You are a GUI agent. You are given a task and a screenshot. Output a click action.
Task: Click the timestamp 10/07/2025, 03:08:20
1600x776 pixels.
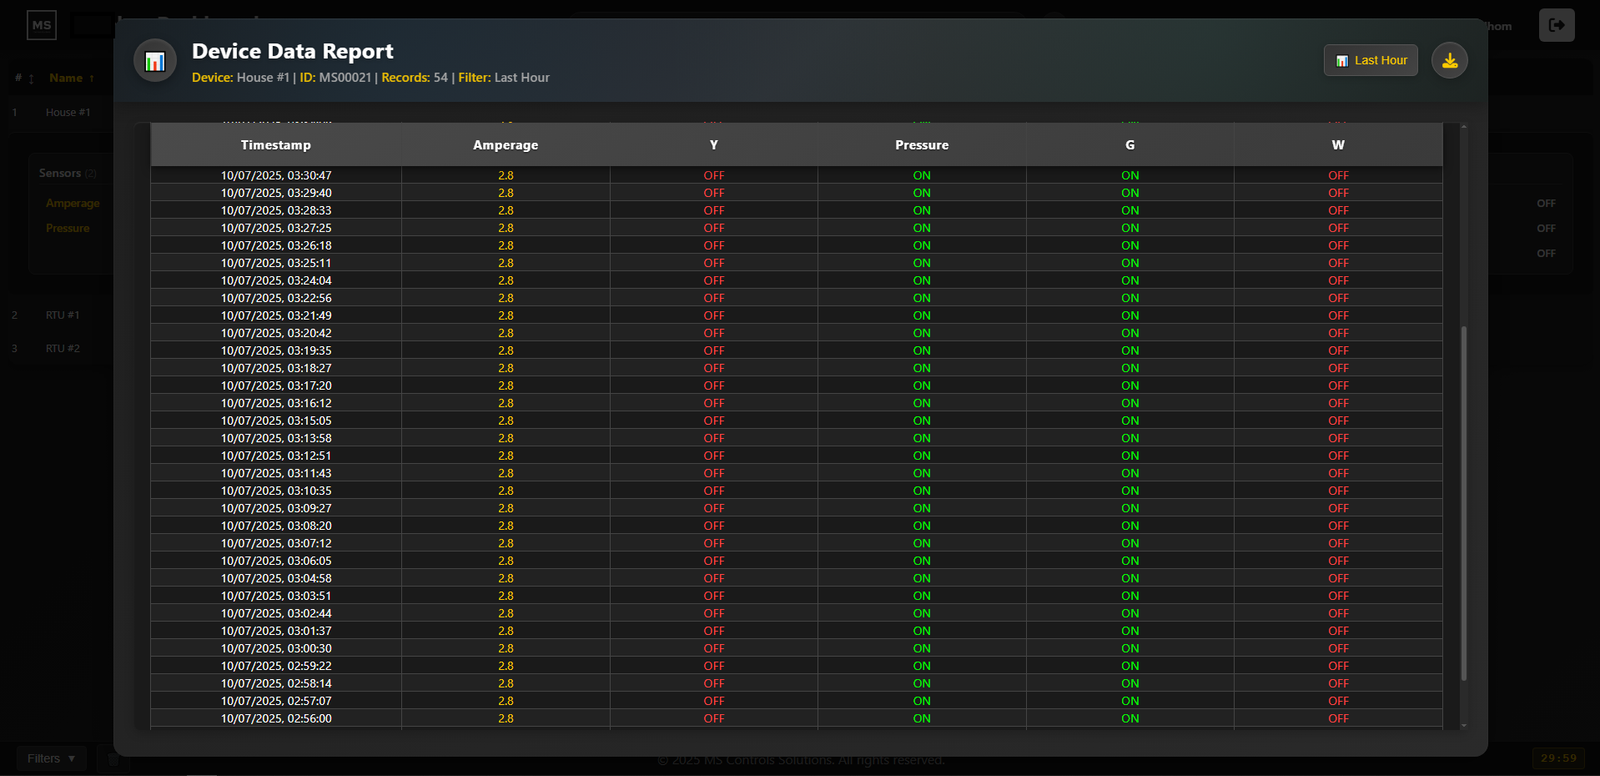click(276, 525)
